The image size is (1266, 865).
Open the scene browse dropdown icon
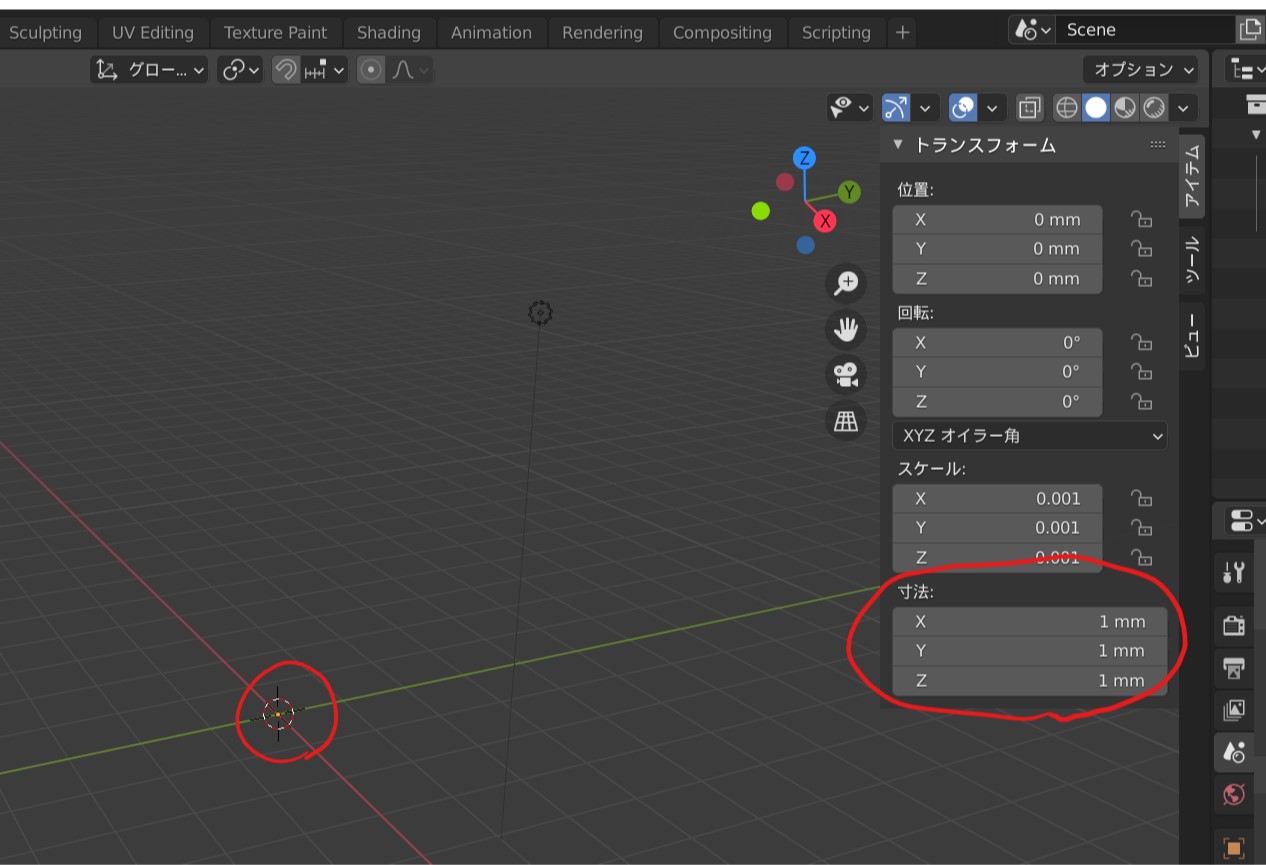[1033, 30]
